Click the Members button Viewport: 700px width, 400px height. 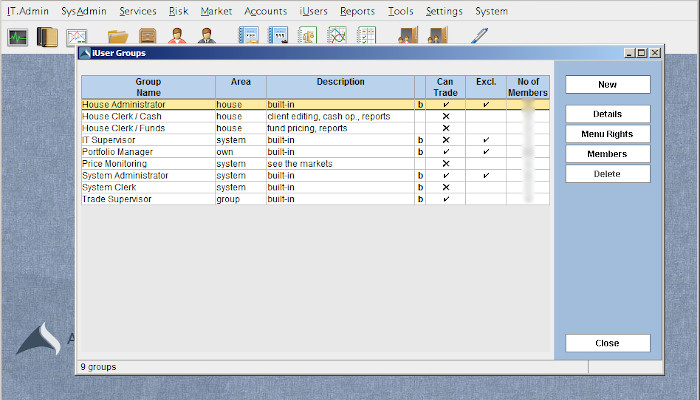coord(607,154)
